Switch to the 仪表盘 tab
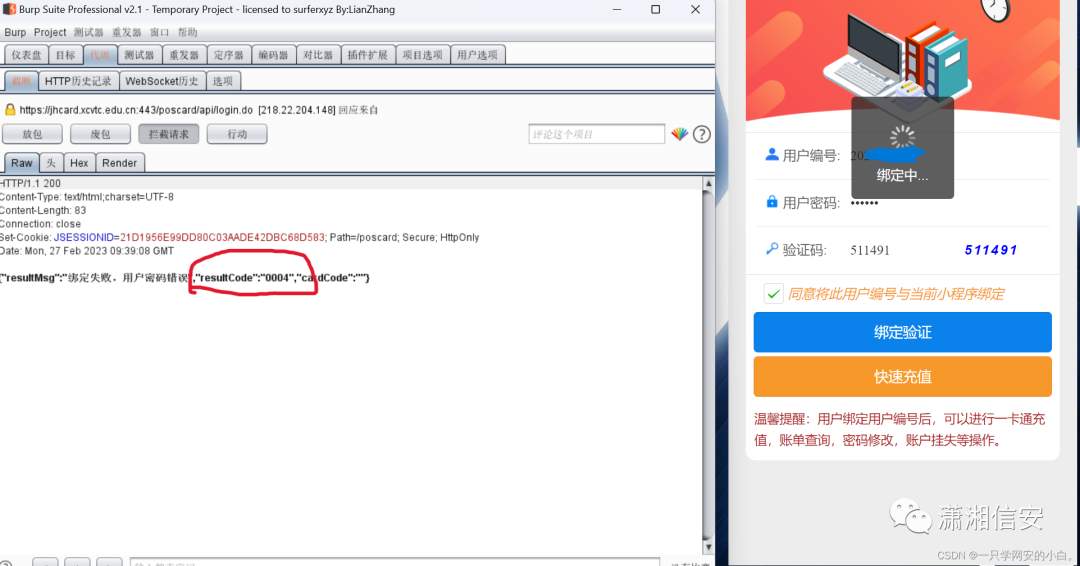 (26, 55)
